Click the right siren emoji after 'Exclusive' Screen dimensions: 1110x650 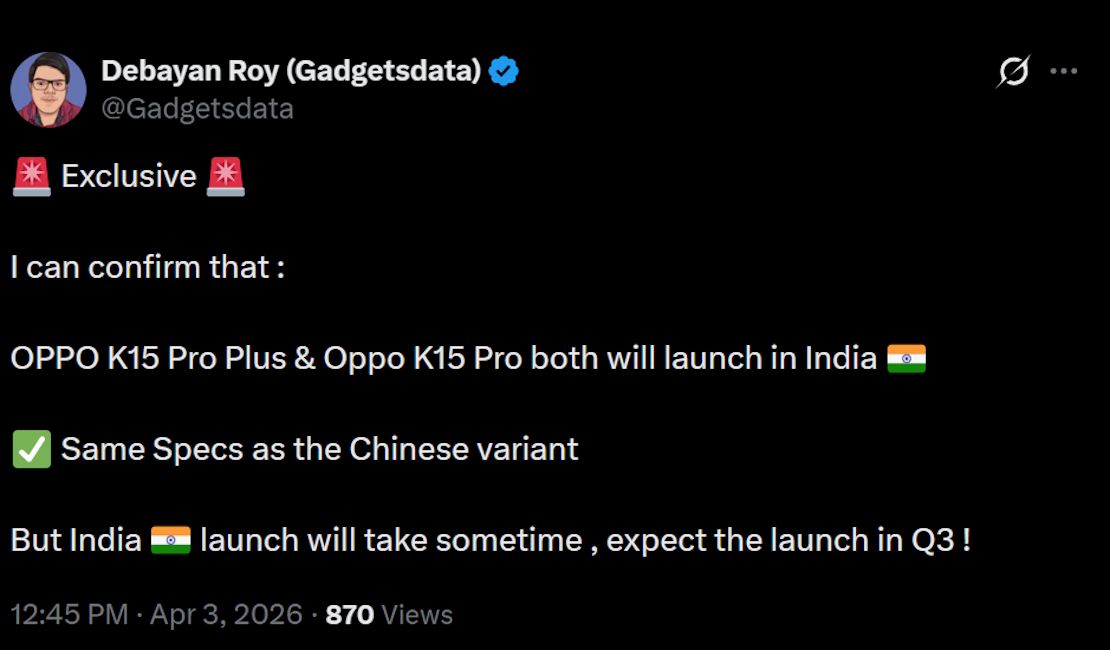[226, 175]
